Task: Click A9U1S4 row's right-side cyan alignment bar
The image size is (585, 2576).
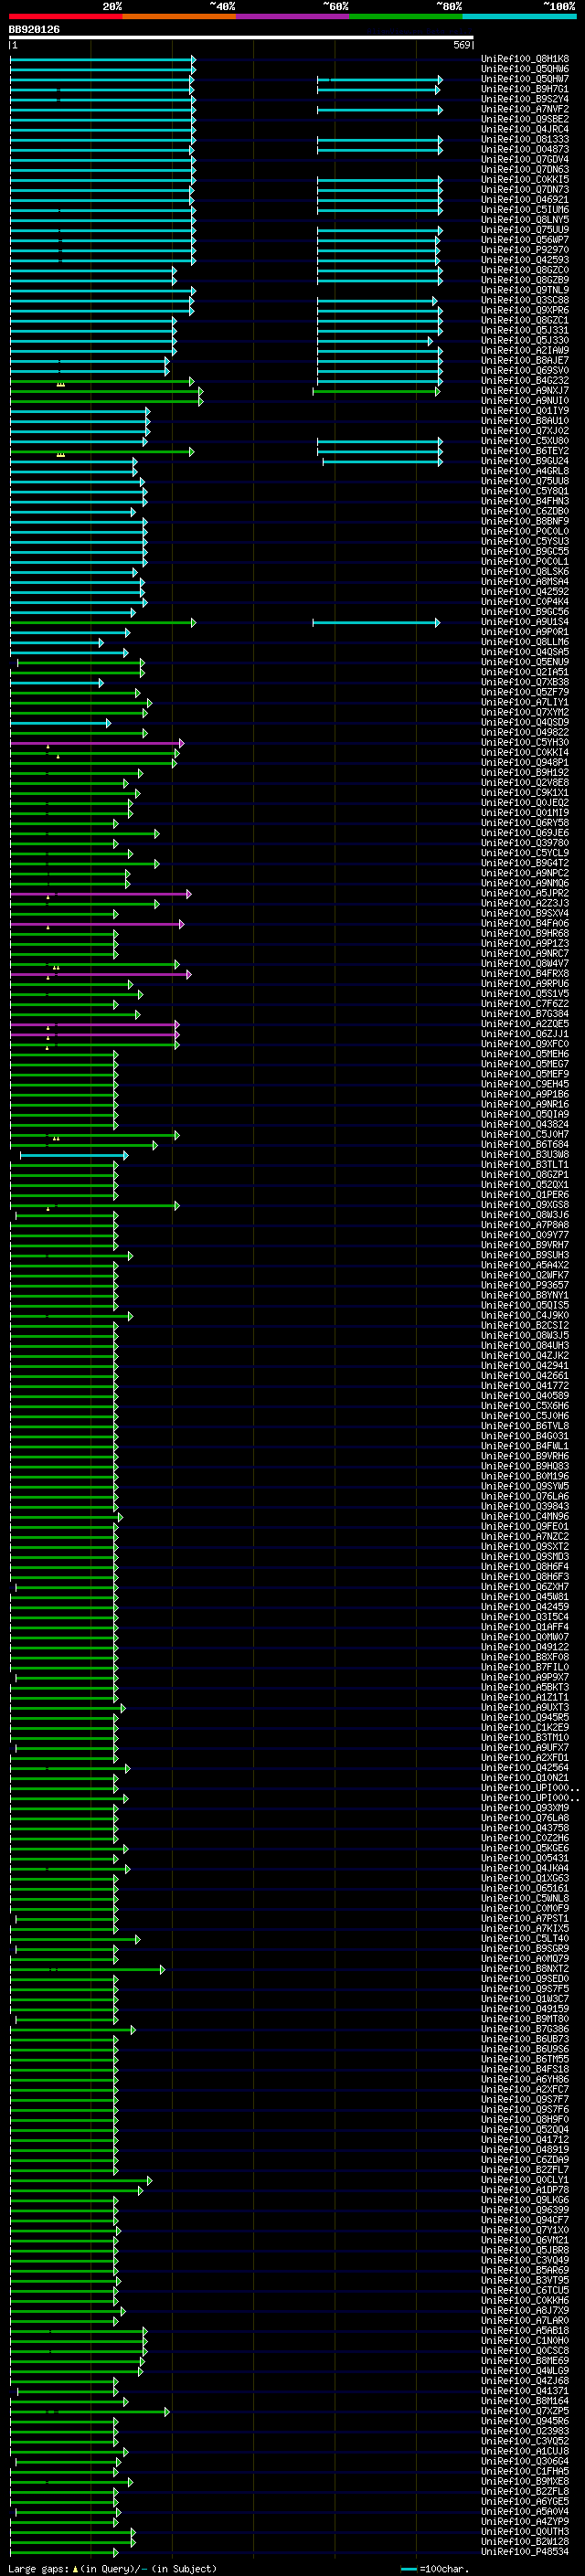Action: point(376,623)
